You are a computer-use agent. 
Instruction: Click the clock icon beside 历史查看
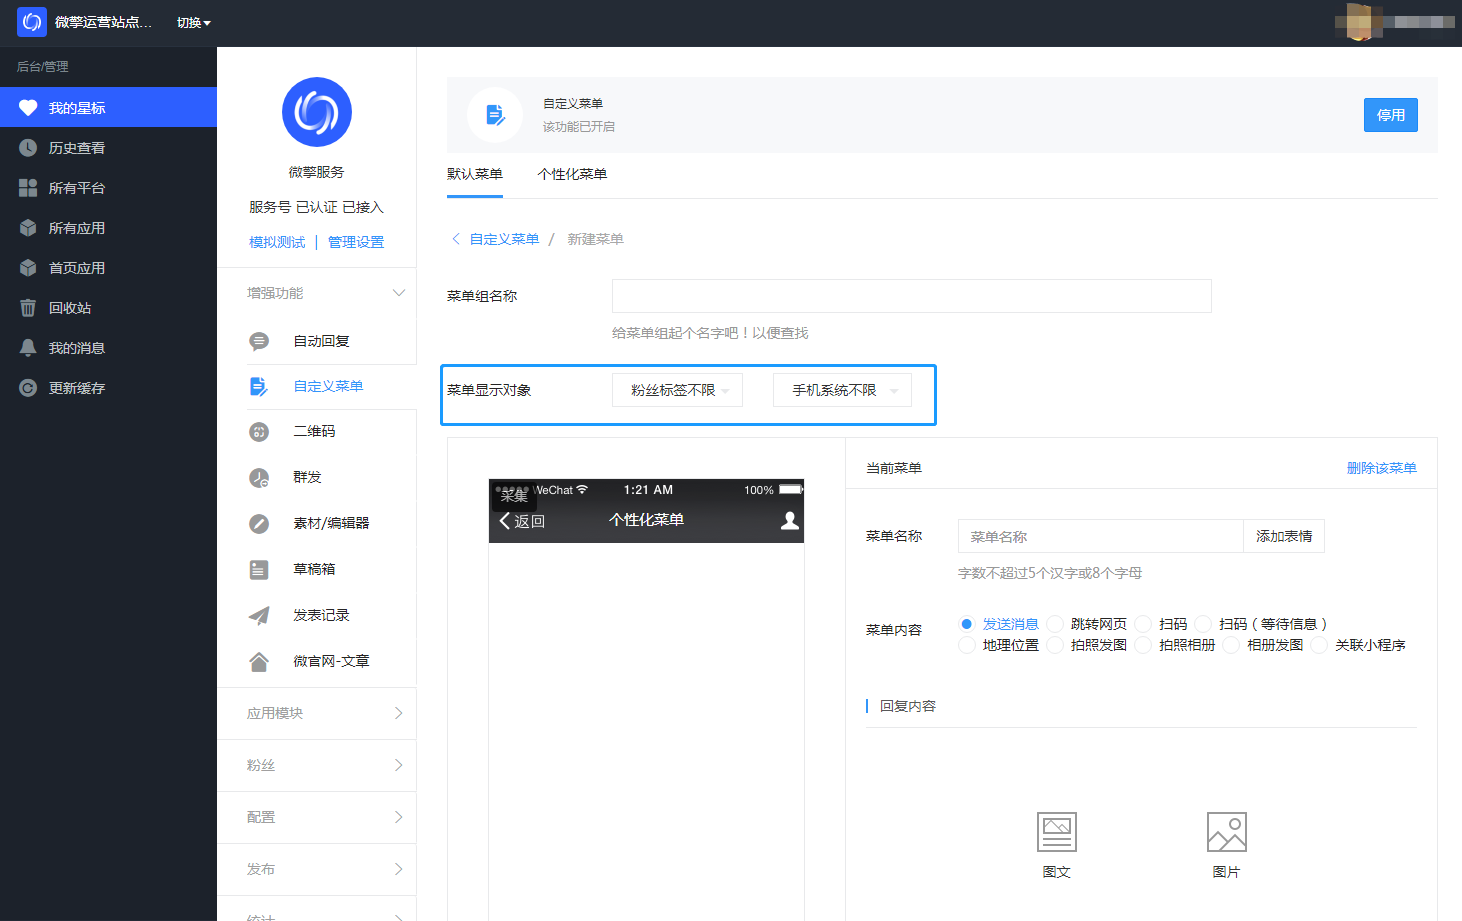[x=28, y=147]
